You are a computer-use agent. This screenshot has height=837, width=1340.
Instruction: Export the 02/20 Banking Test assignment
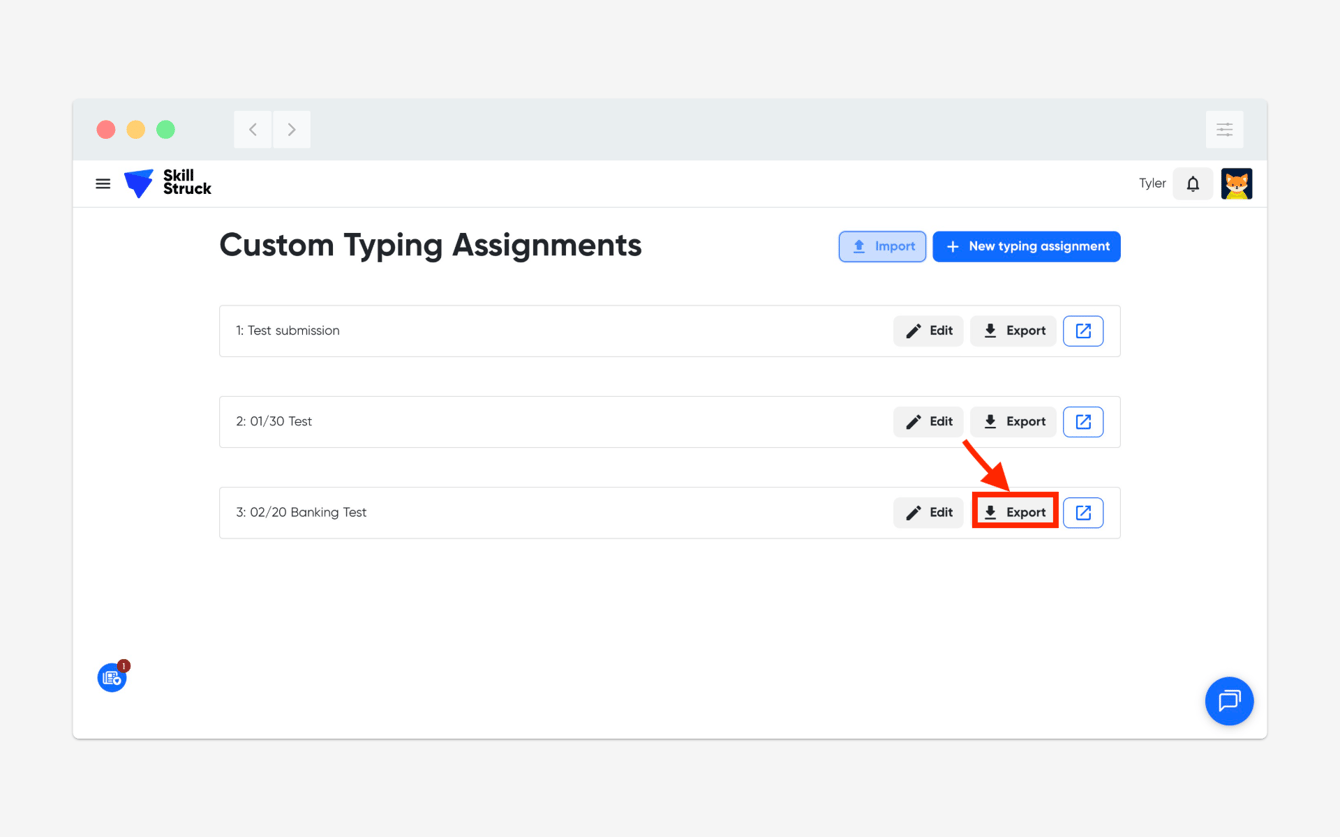(1014, 512)
